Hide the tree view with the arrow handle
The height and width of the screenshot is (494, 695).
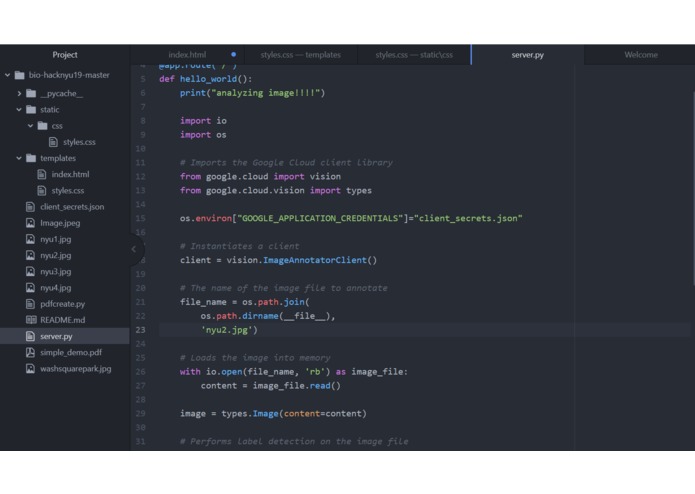click(x=134, y=249)
